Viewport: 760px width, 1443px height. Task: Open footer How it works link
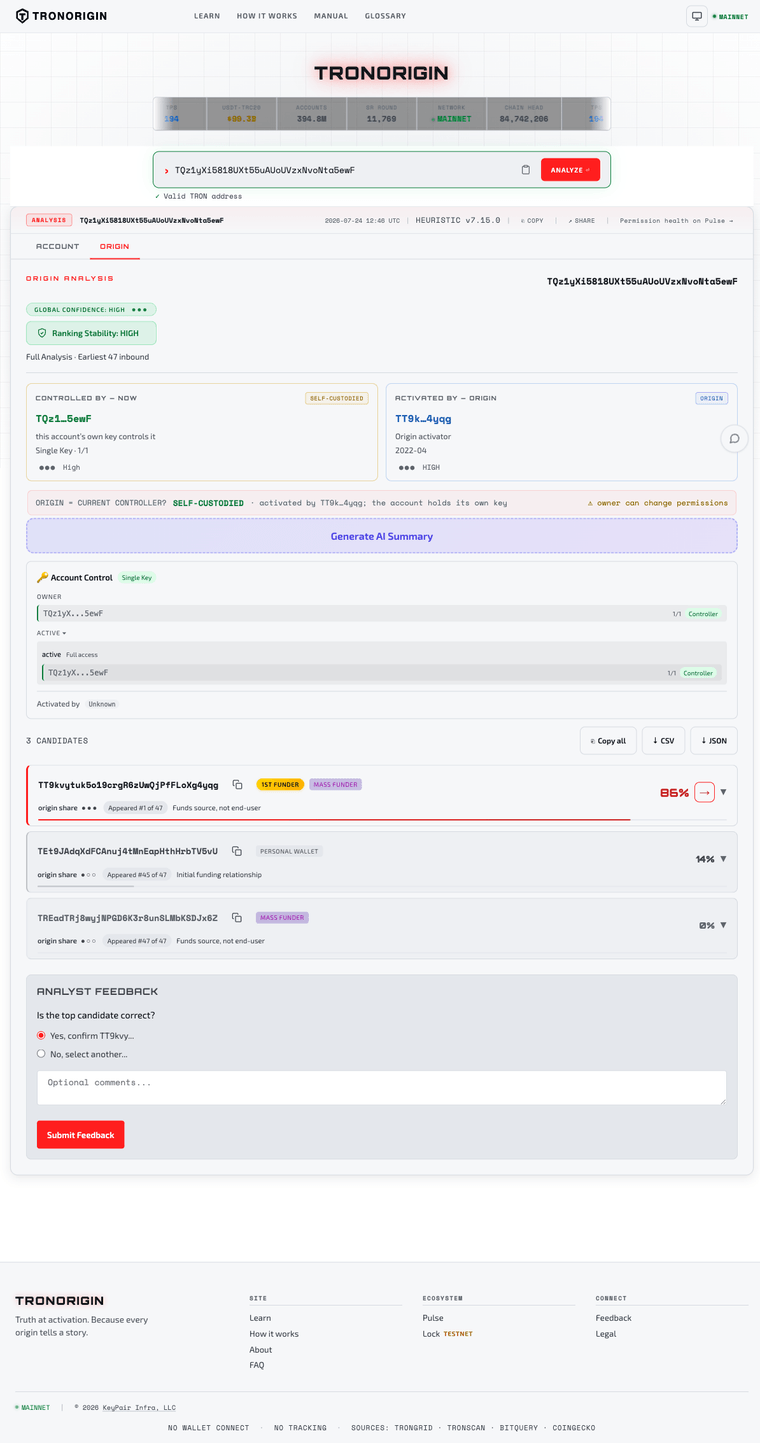point(274,1334)
